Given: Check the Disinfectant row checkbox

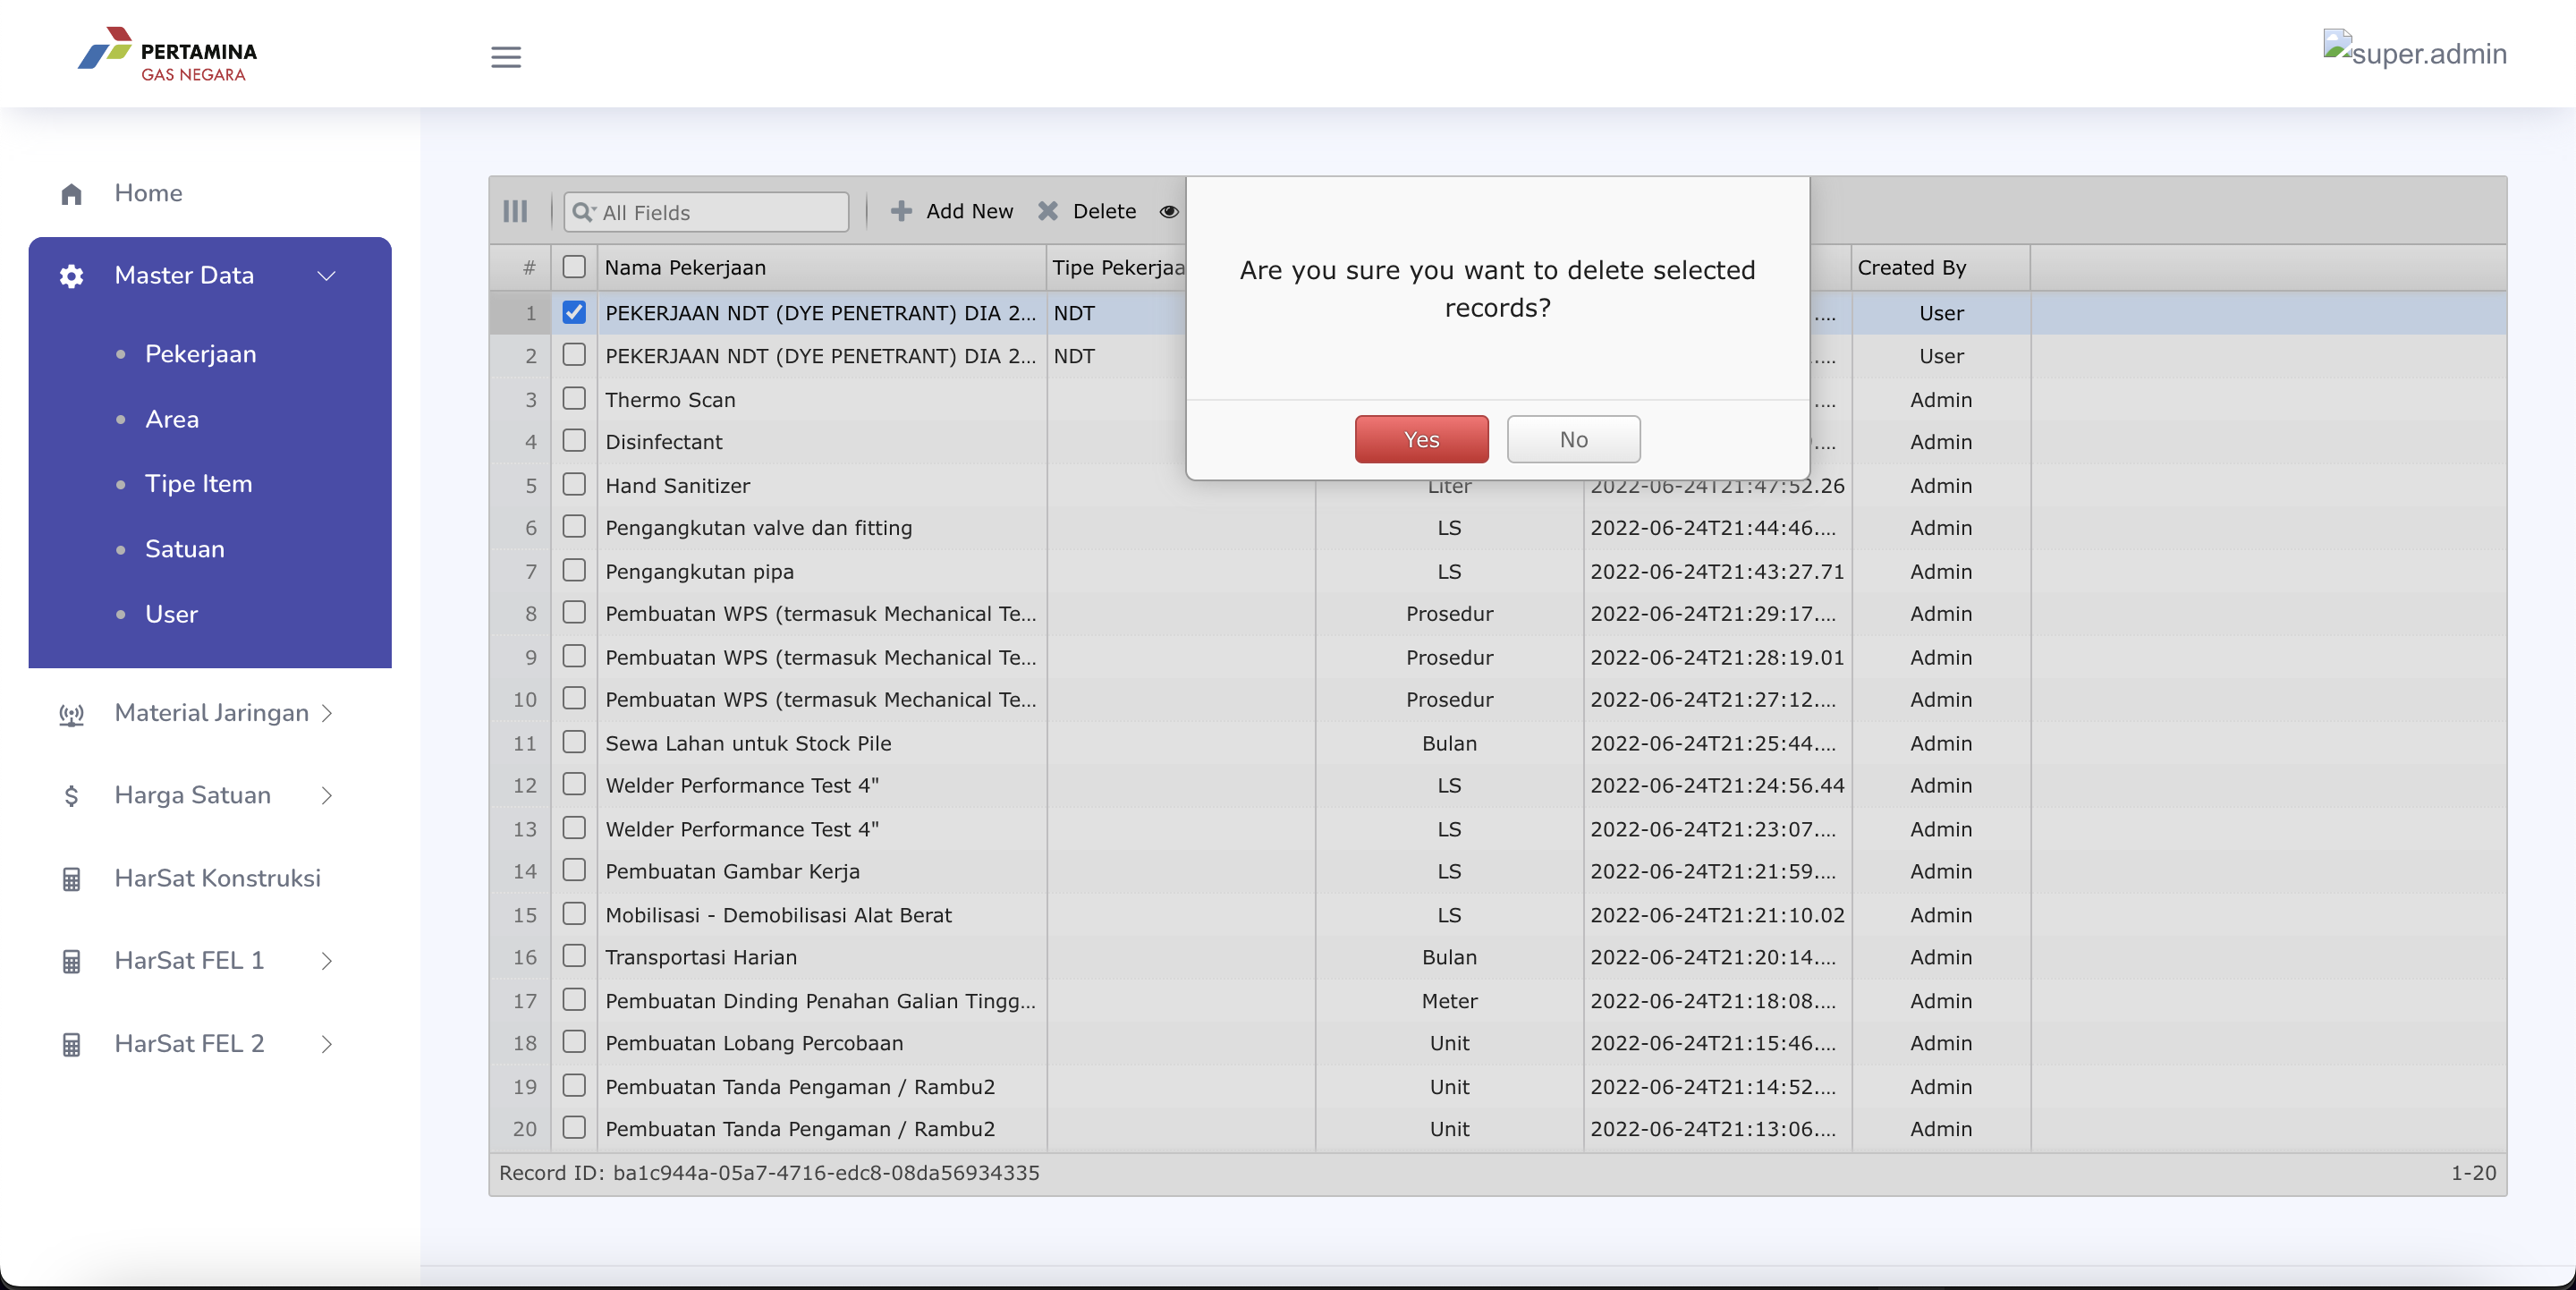Looking at the screenshot, I should (x=574, y=440).
